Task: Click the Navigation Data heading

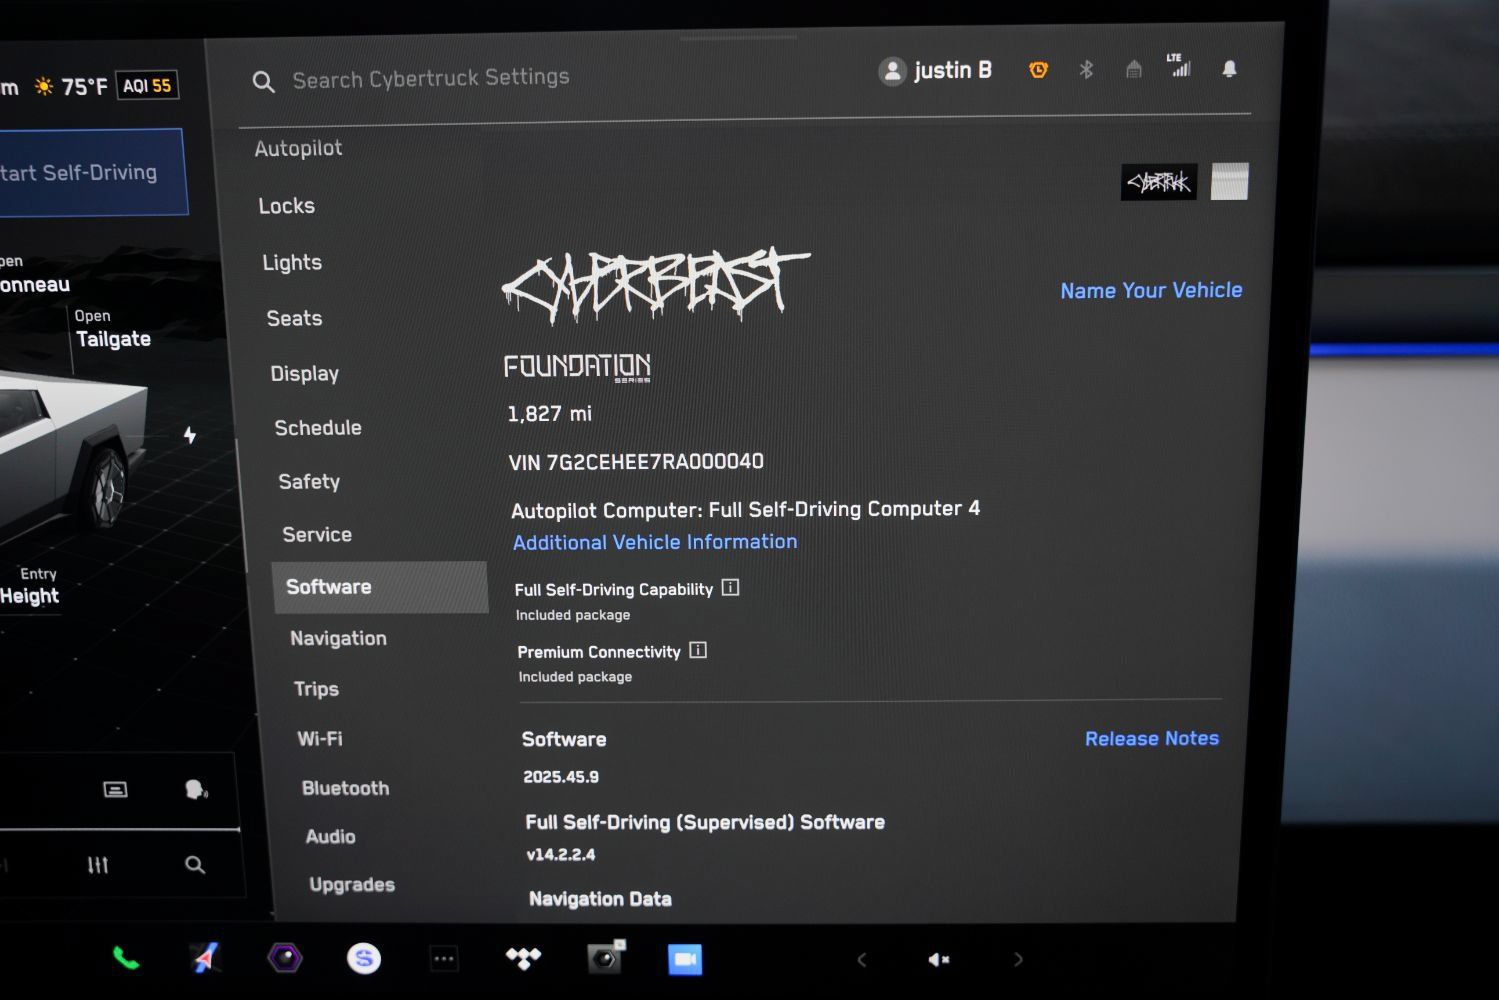Action: click(600, 899)
